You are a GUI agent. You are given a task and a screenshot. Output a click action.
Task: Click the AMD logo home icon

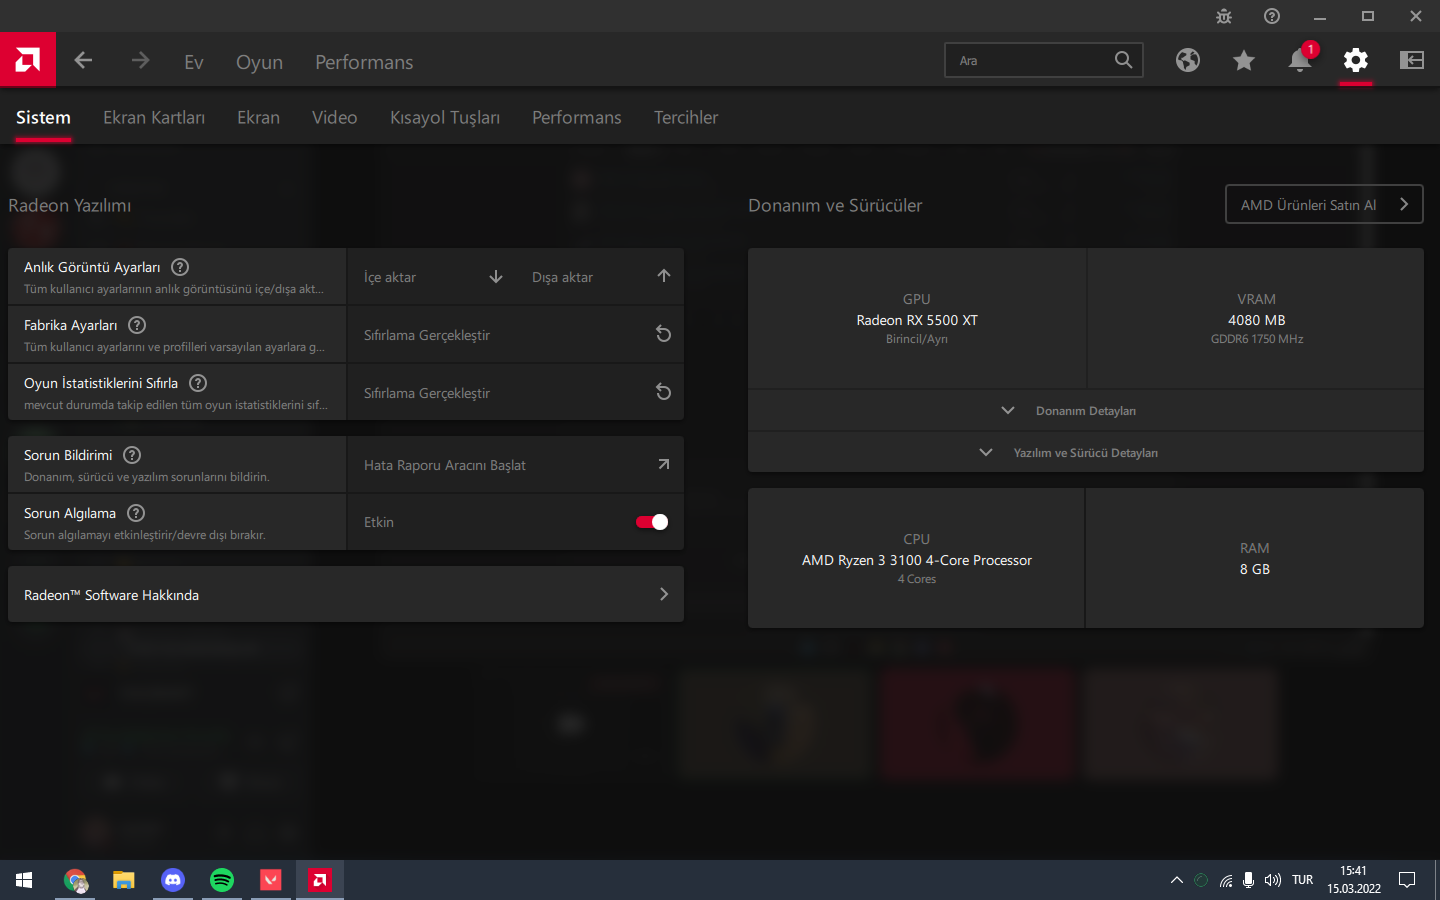(x=28, y=60)
